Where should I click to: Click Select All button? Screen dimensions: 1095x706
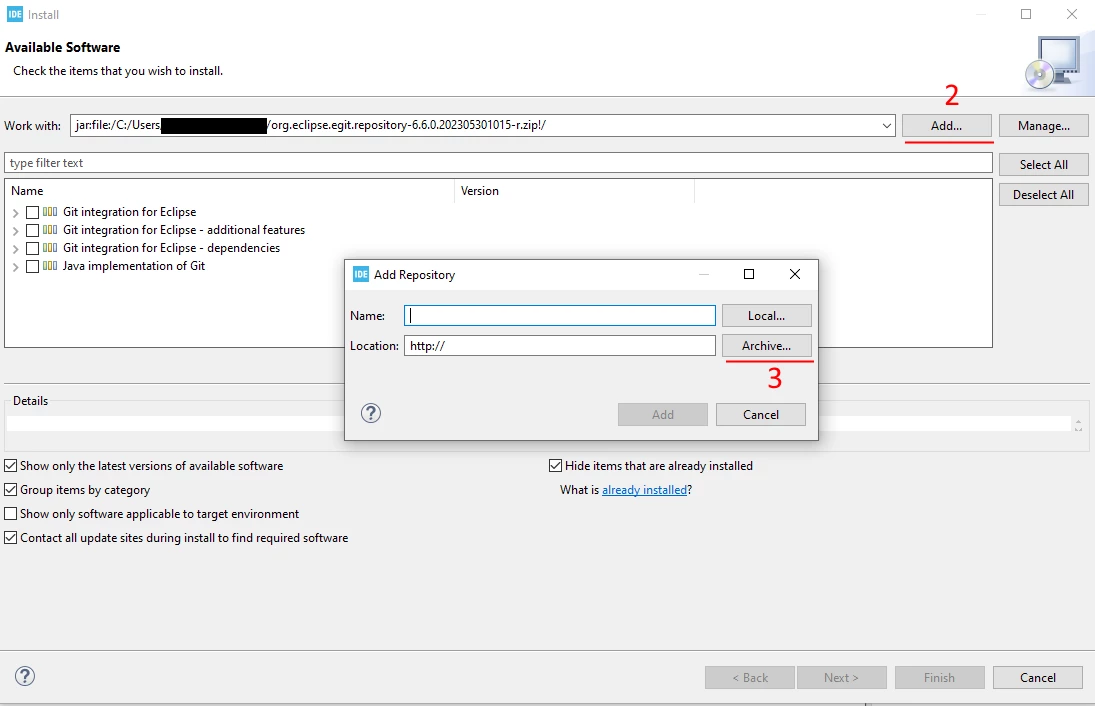click(x=1043, y=165)
